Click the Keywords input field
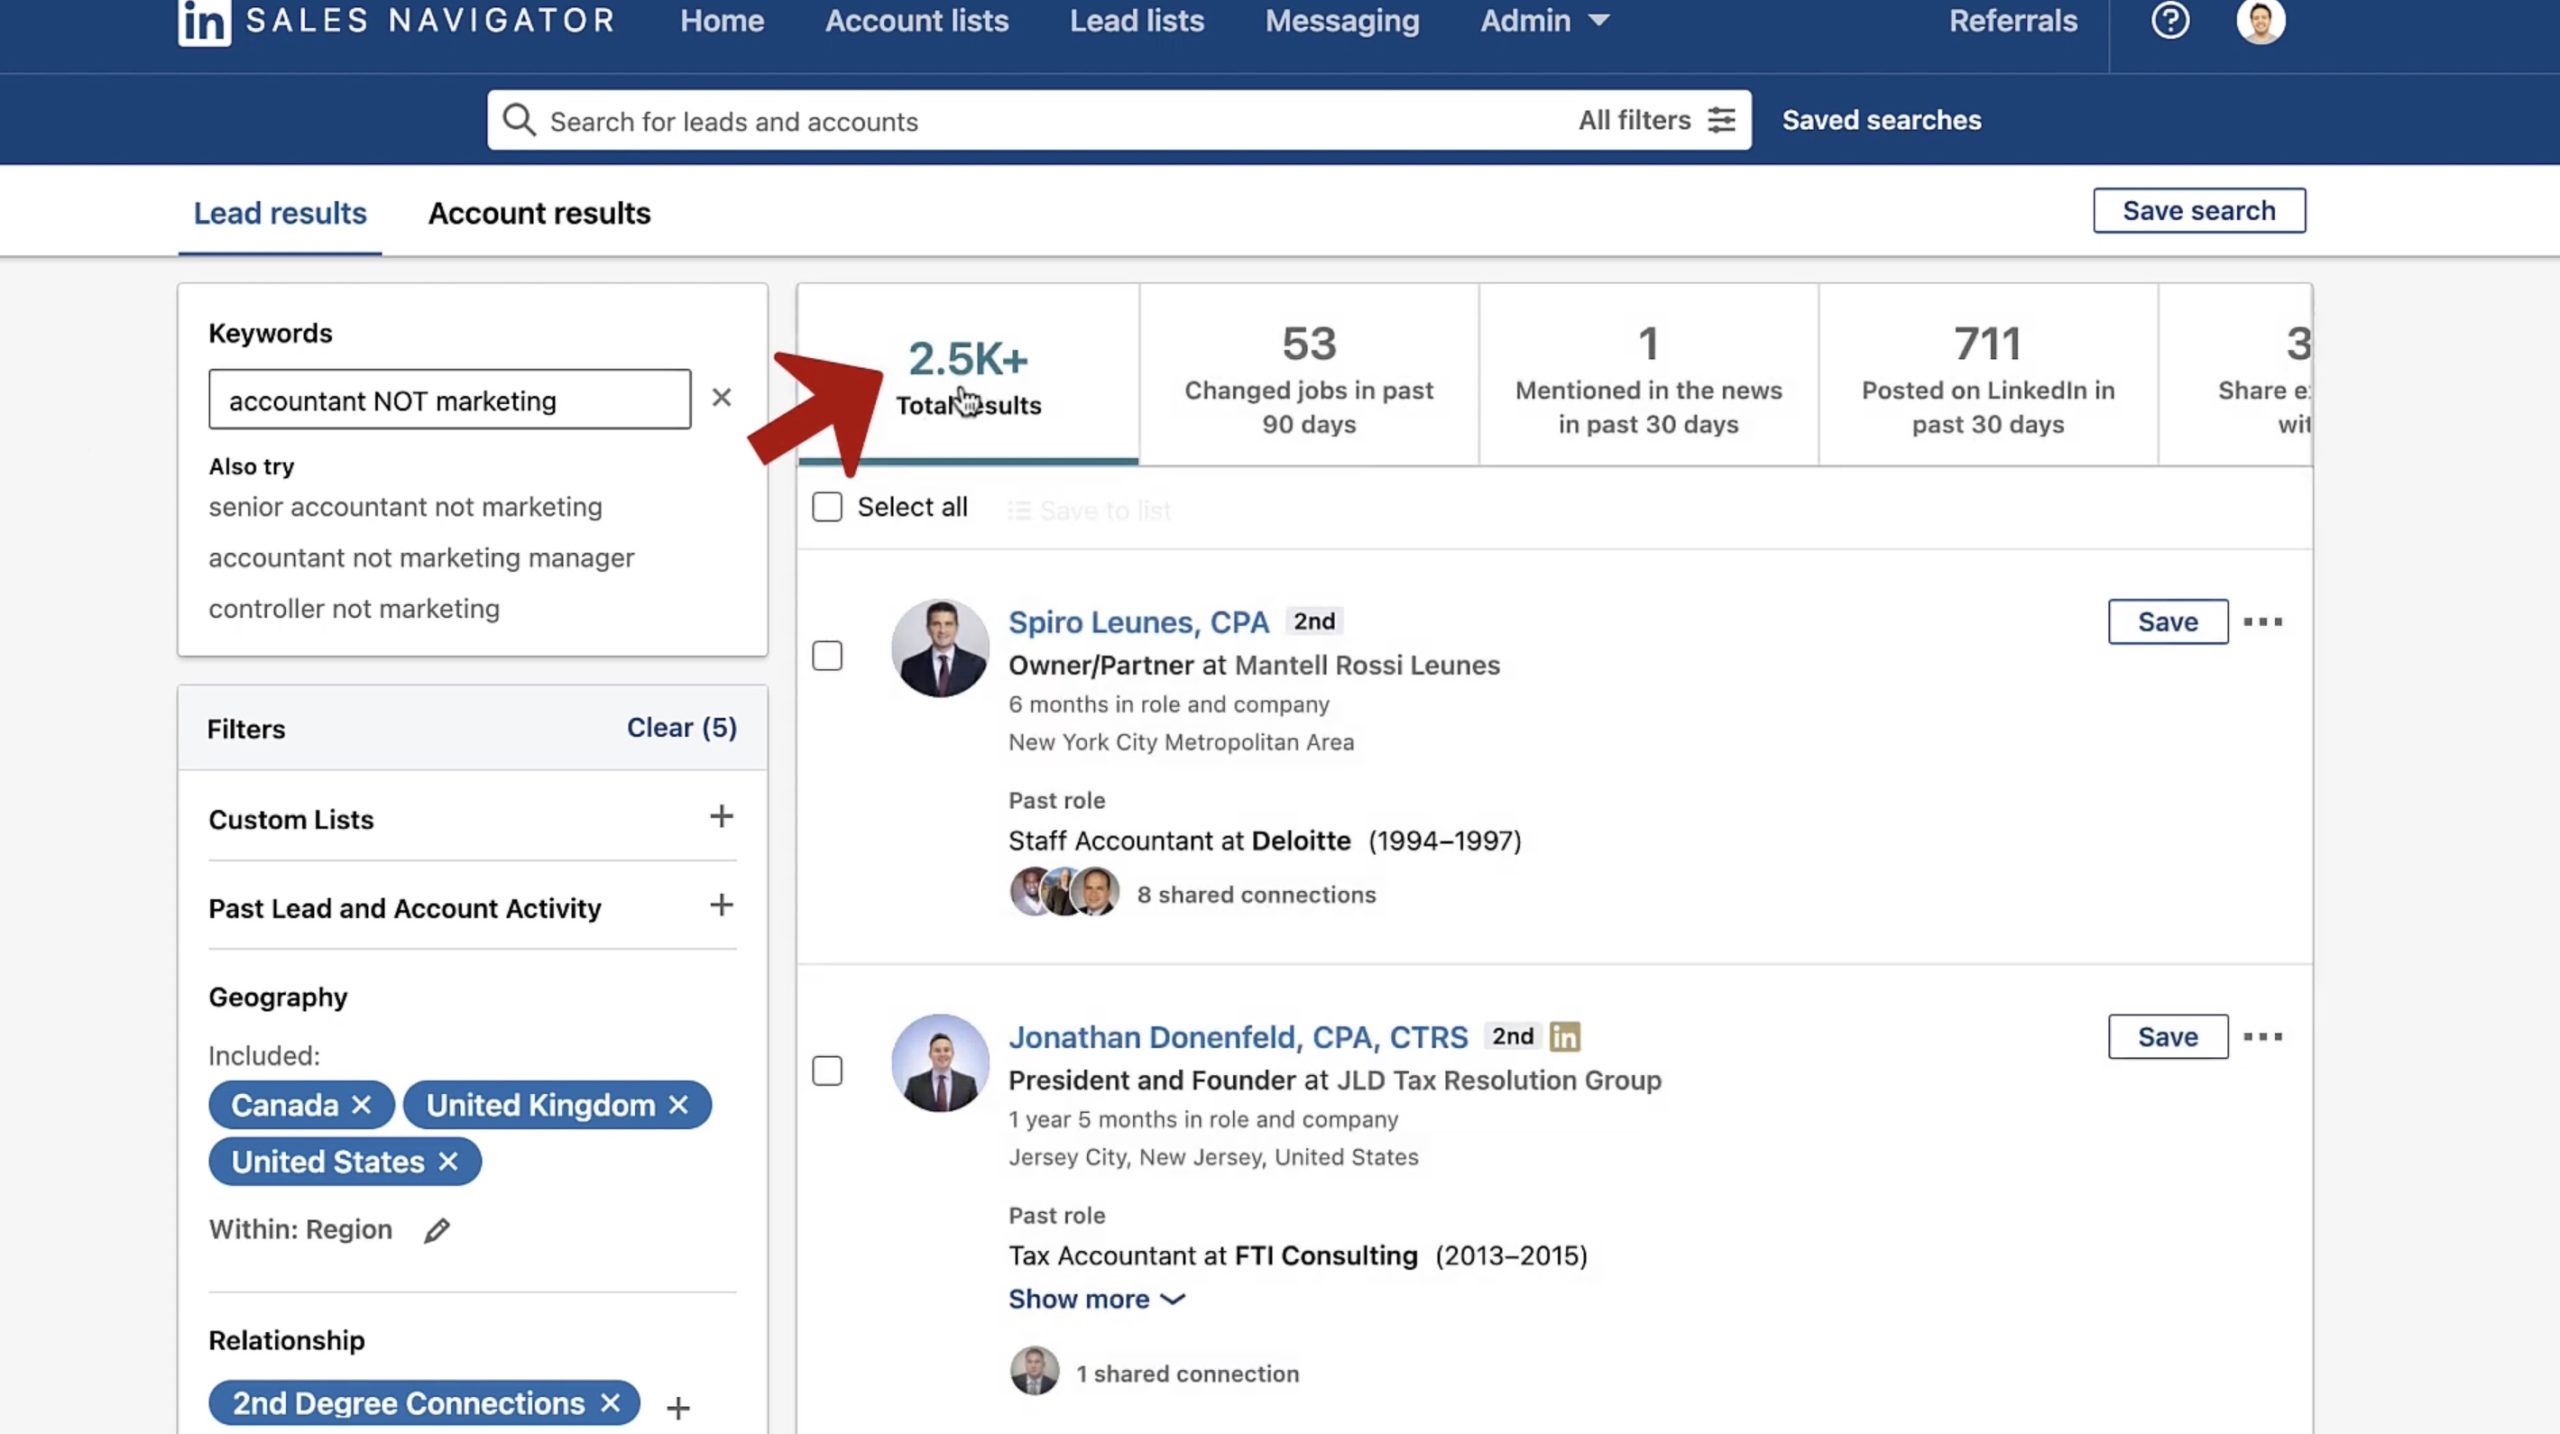Image resolution: width=2560 pixels, height=1434 pixels. click(449, 400)
